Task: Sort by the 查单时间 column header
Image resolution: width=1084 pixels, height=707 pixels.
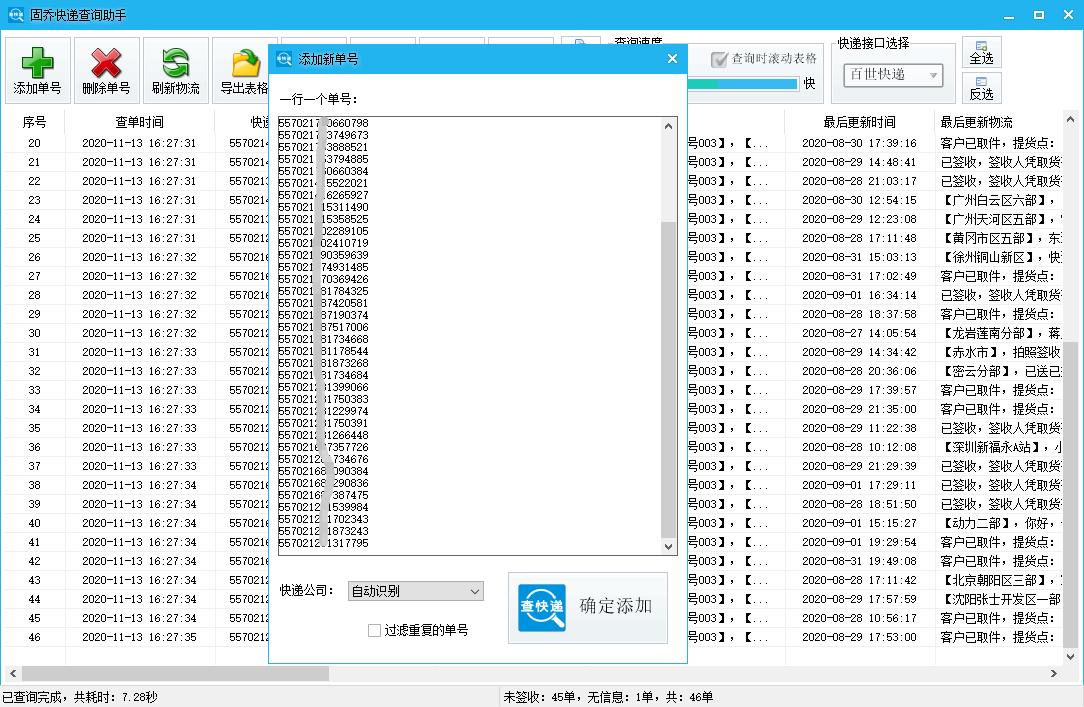Action: point(139,122)
